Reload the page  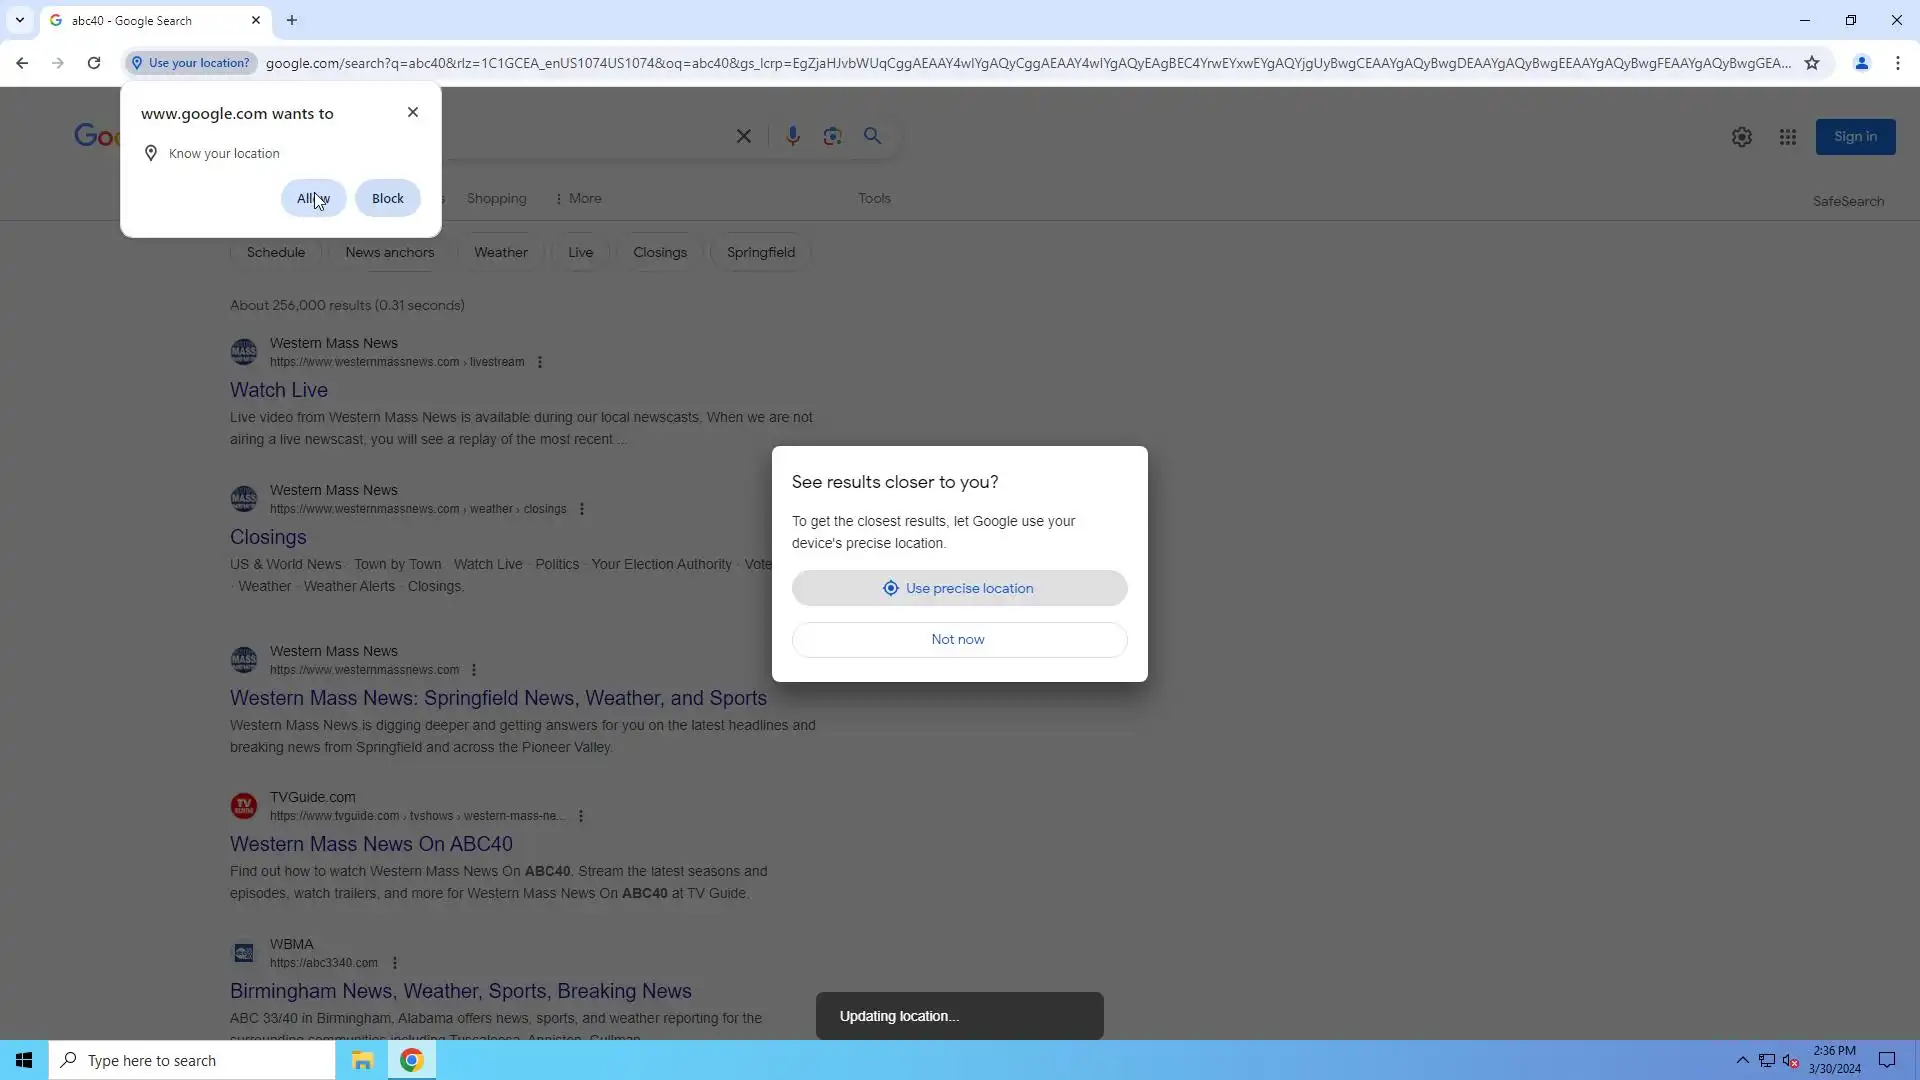(x=94, y=63)
